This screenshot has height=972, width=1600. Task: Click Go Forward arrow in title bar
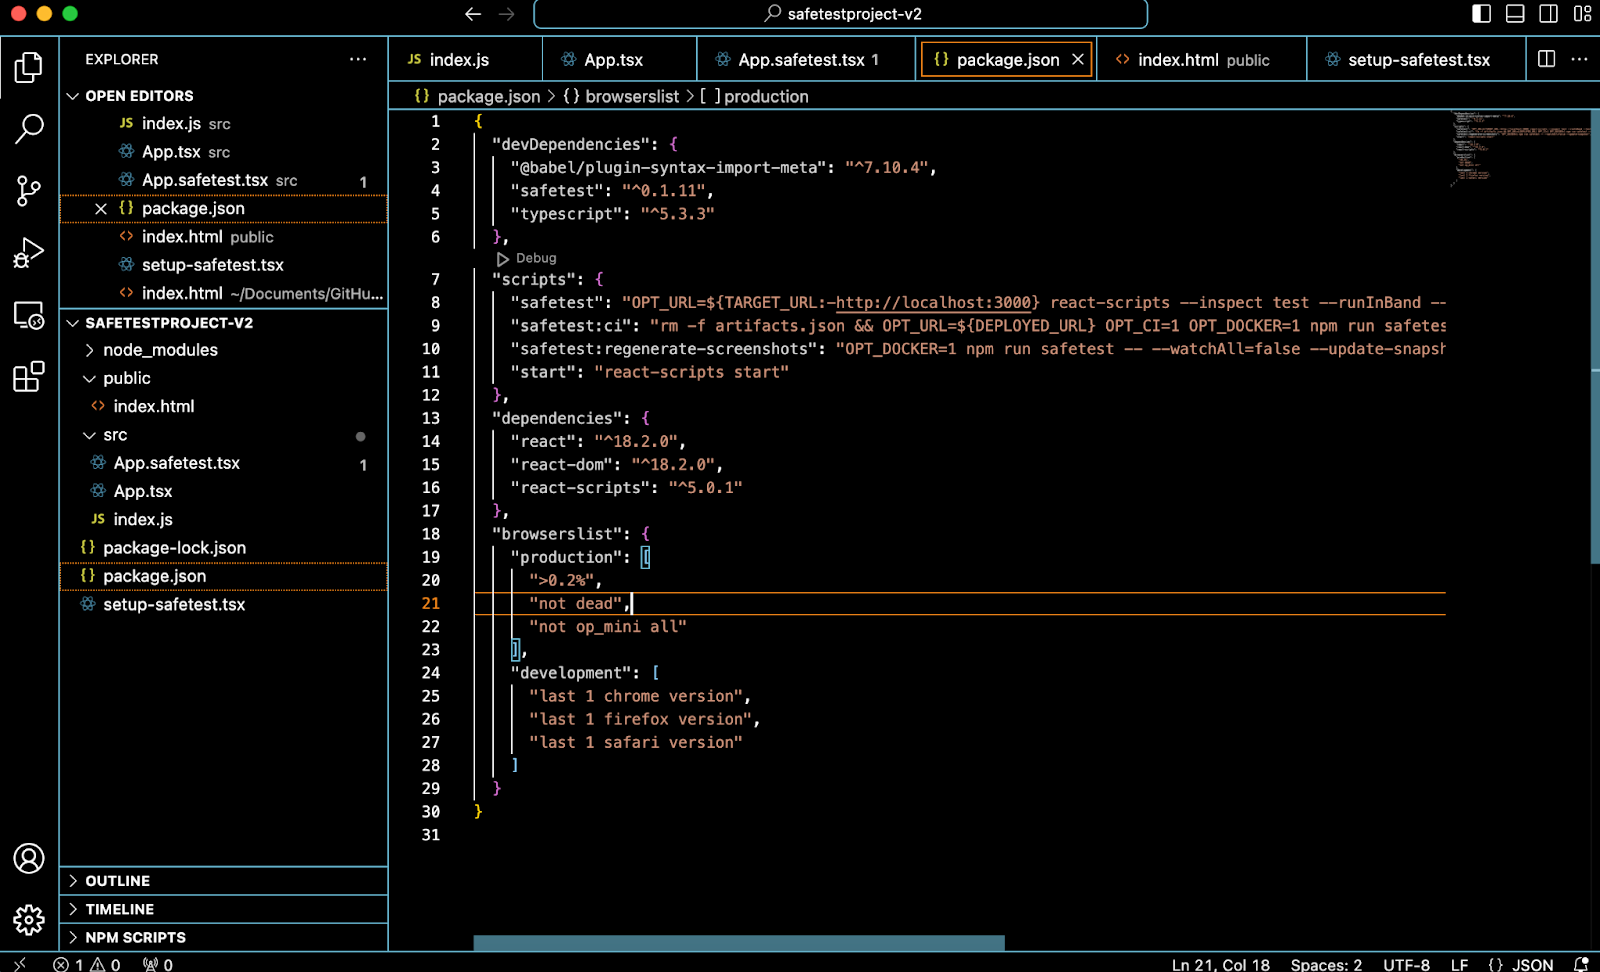(x=507, y=14)
